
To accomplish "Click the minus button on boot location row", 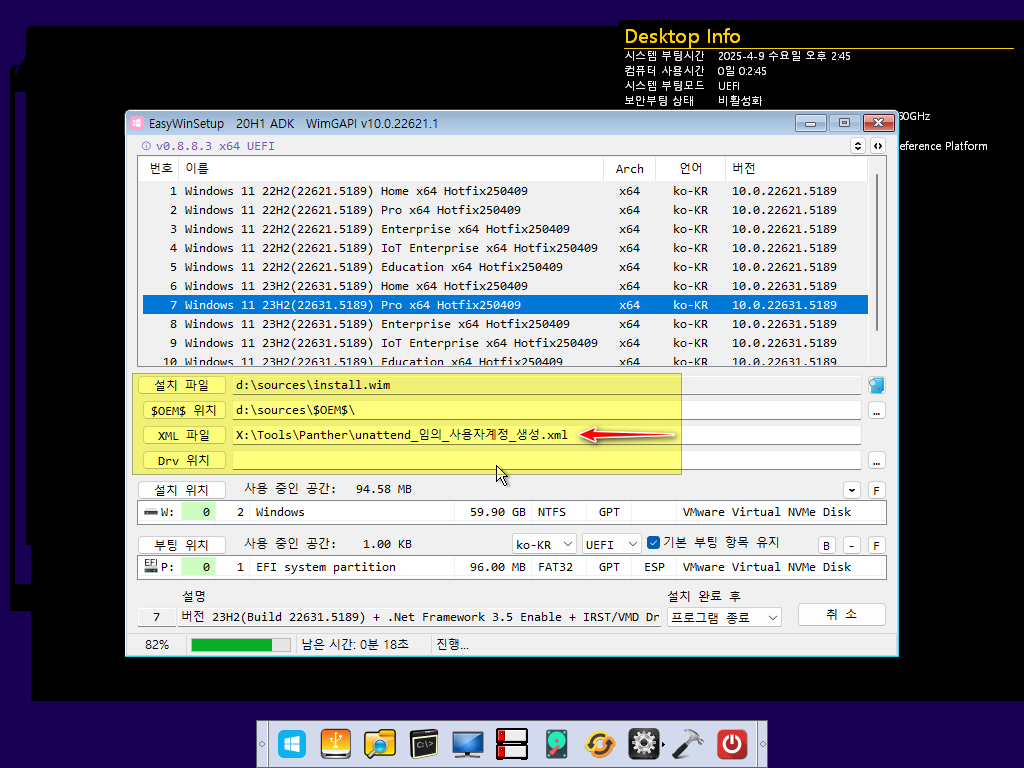I will tap(852, 545).
